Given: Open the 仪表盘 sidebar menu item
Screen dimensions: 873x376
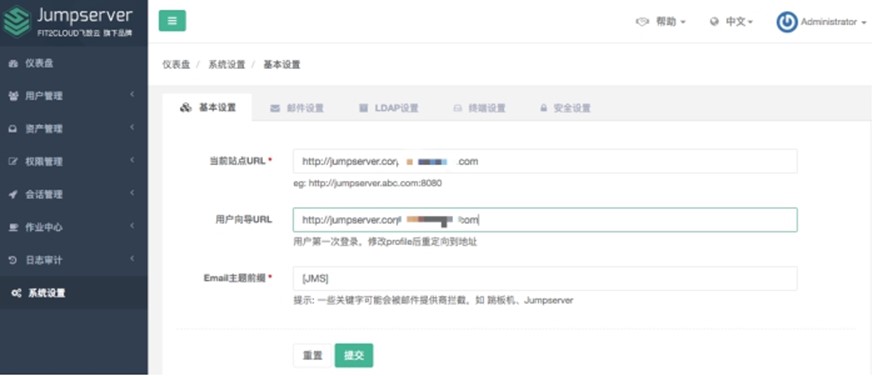Looking at the screenshot, I should click(x=74, y=64).
